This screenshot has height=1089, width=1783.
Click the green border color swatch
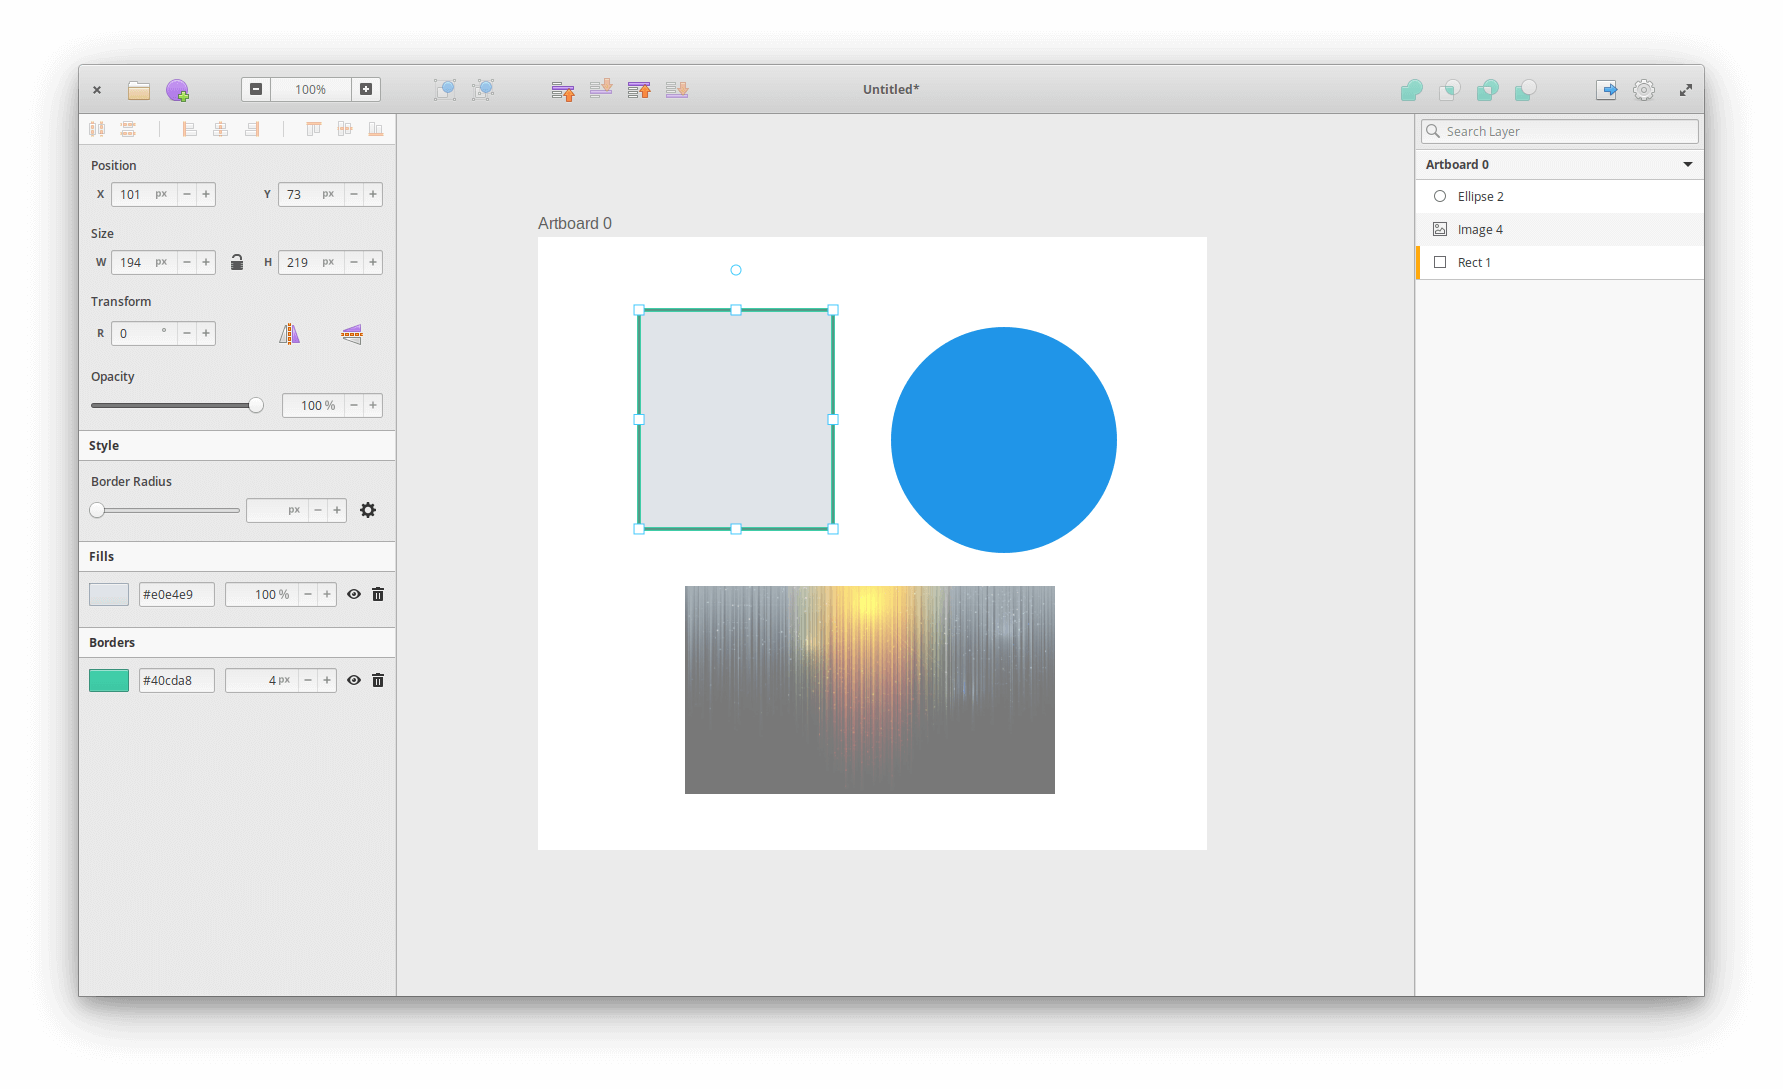[109, 680]
